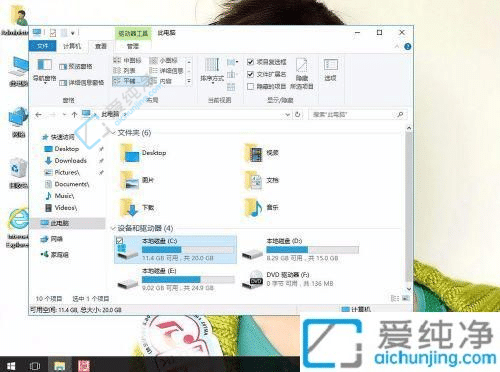Collapse the 设备和驱动器 (4) group
This screenshot has height=372, width=500.
113,228
